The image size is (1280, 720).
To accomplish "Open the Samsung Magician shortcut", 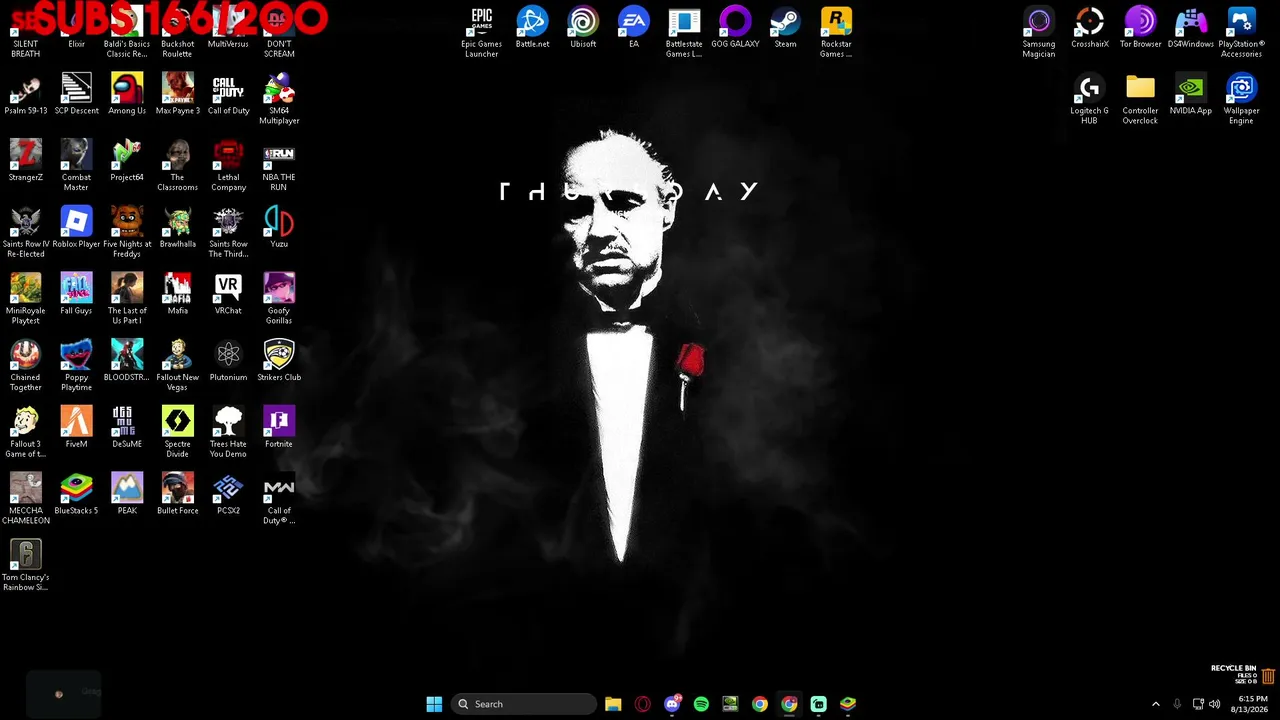I will pyautogui.click(x=1039, y=32).
